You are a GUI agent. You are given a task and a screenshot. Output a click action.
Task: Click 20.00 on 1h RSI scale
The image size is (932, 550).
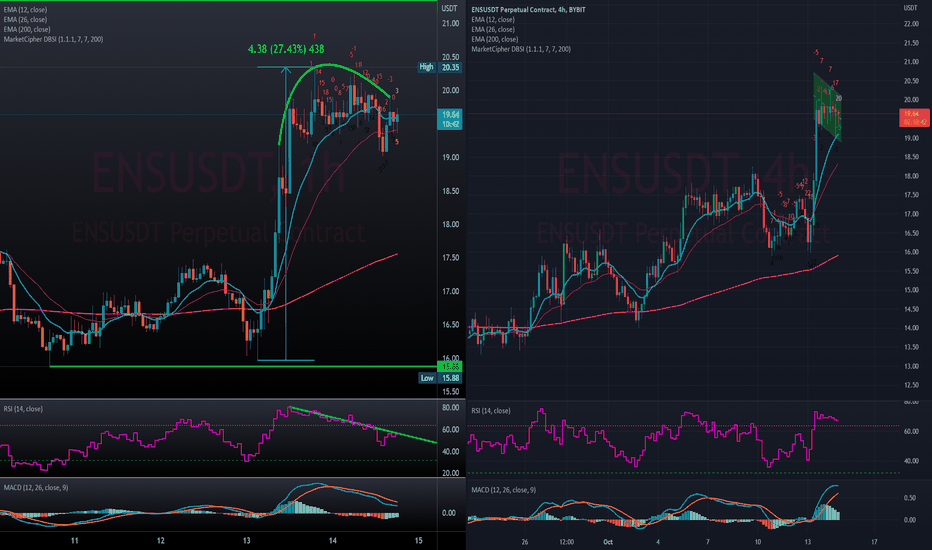tap(451, 473)
